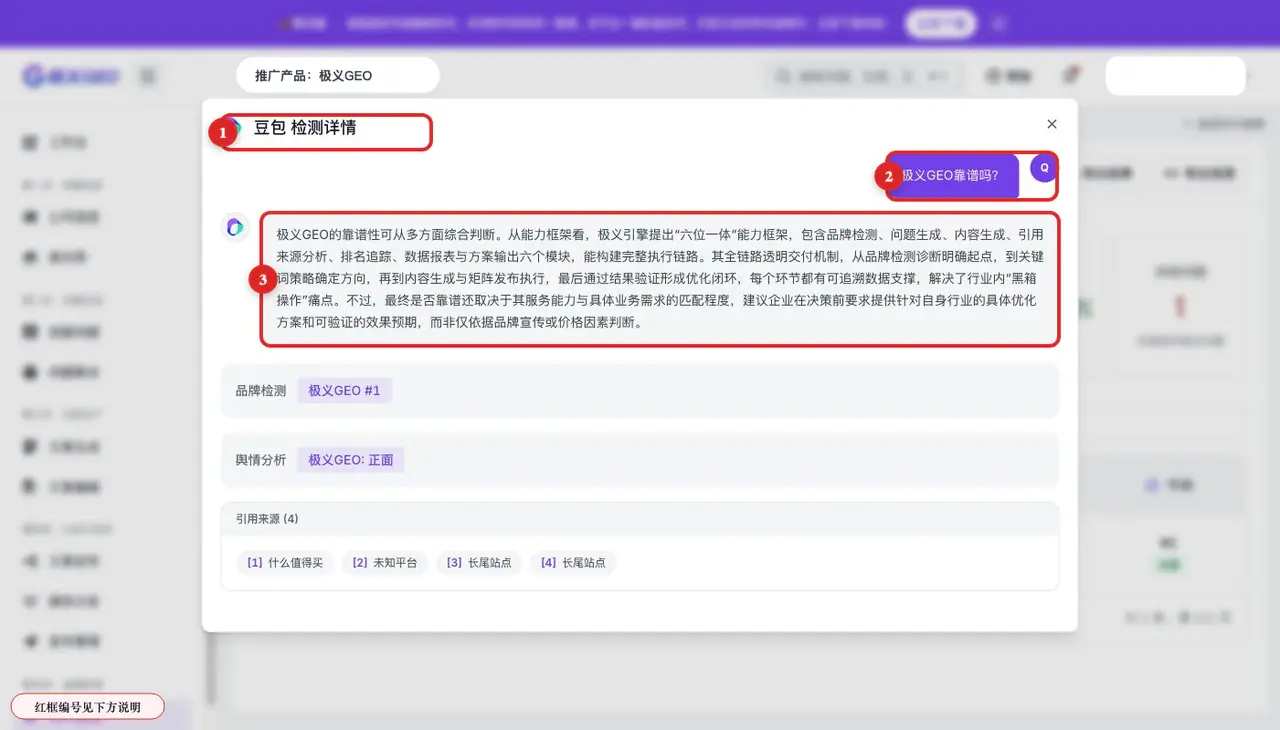Click the answer paragraph starting 极义GEO的靠谱性
Image resolution: width=1280 pixels, height=730 pixels.
[x=660, y=279]
